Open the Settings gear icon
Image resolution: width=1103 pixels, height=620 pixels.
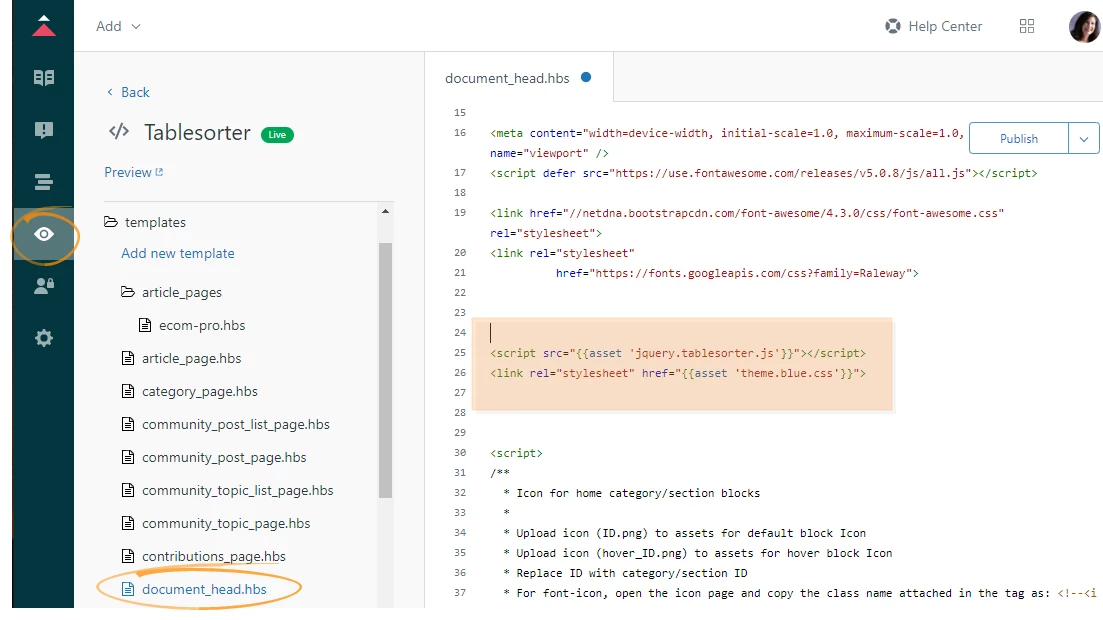pyautogui.click(x=44, y=338)
